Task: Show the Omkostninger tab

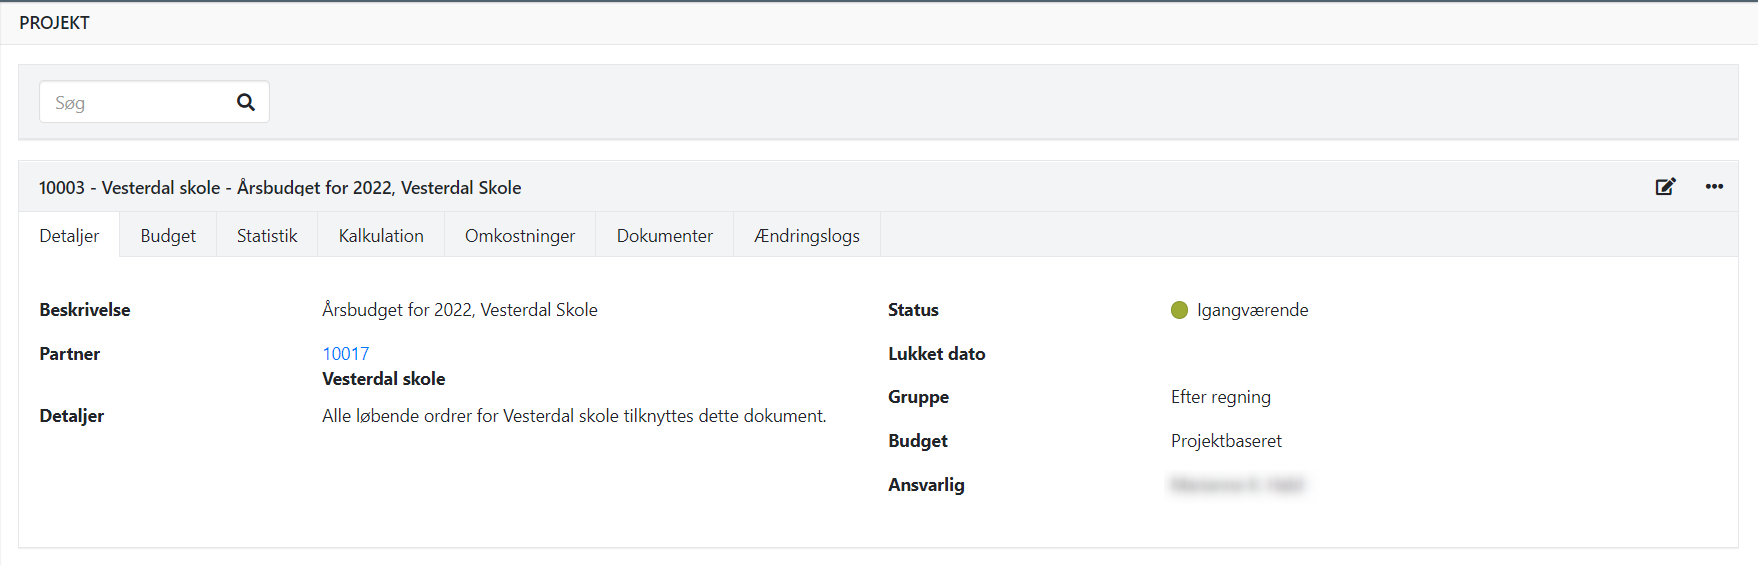Action: [x=520, y=236]
